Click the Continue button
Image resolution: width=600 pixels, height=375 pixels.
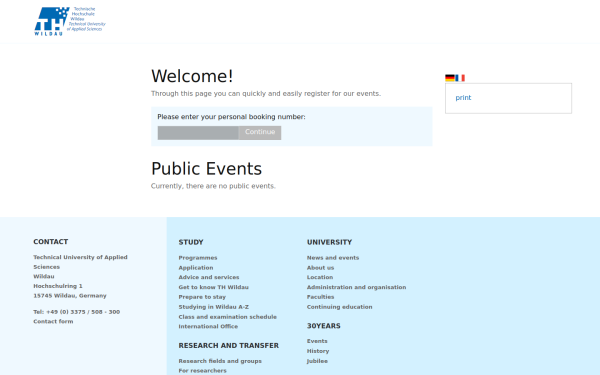[260, 133]
